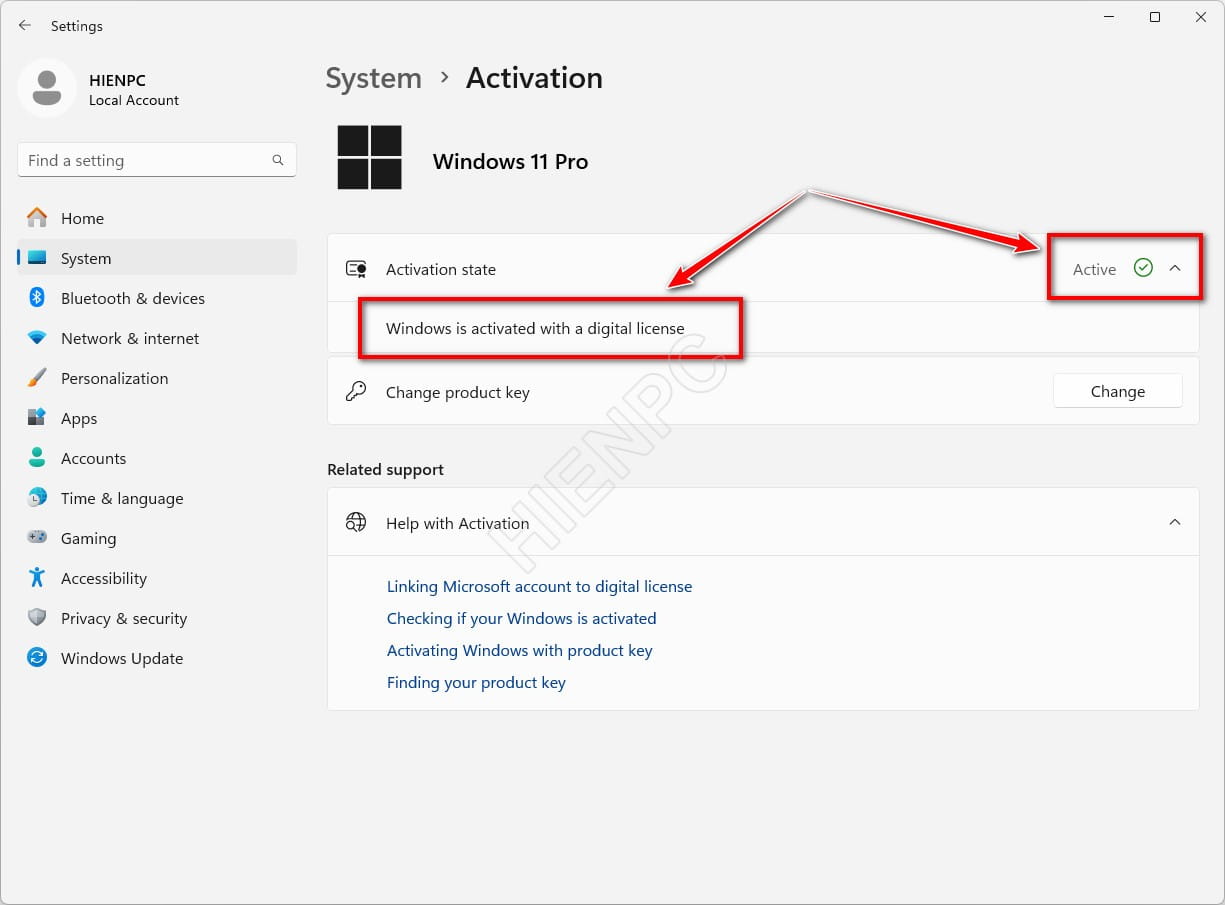Click the Personalization paintbrush icon
Viewport: 1225px width, 905px height.
click(37, 378)
